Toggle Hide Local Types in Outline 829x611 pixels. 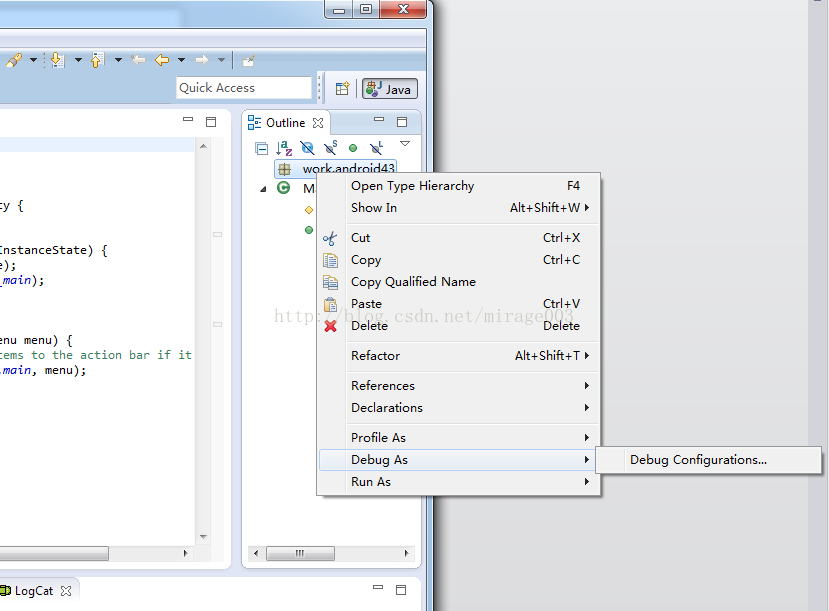376,148
